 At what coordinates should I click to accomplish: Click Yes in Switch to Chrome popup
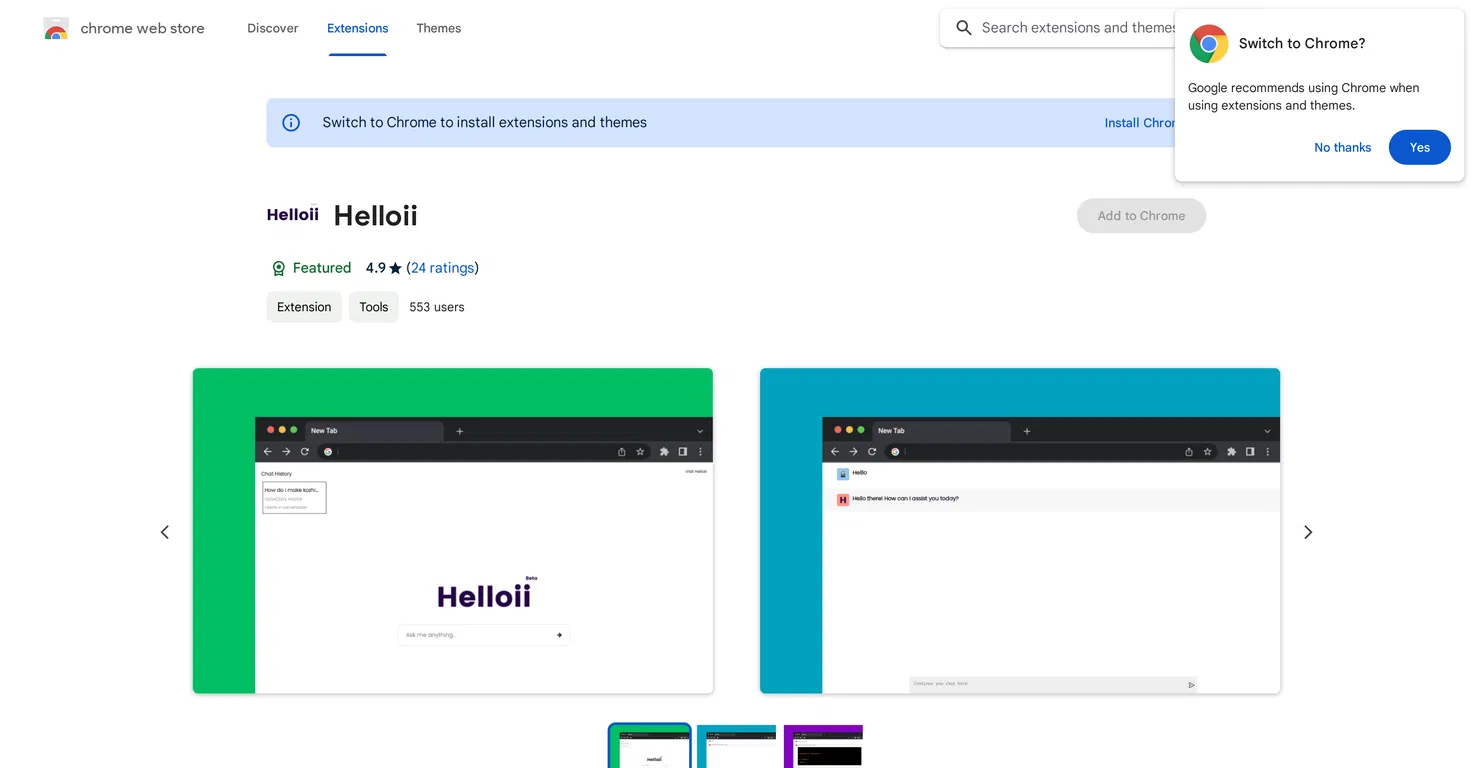(1420, 147)
